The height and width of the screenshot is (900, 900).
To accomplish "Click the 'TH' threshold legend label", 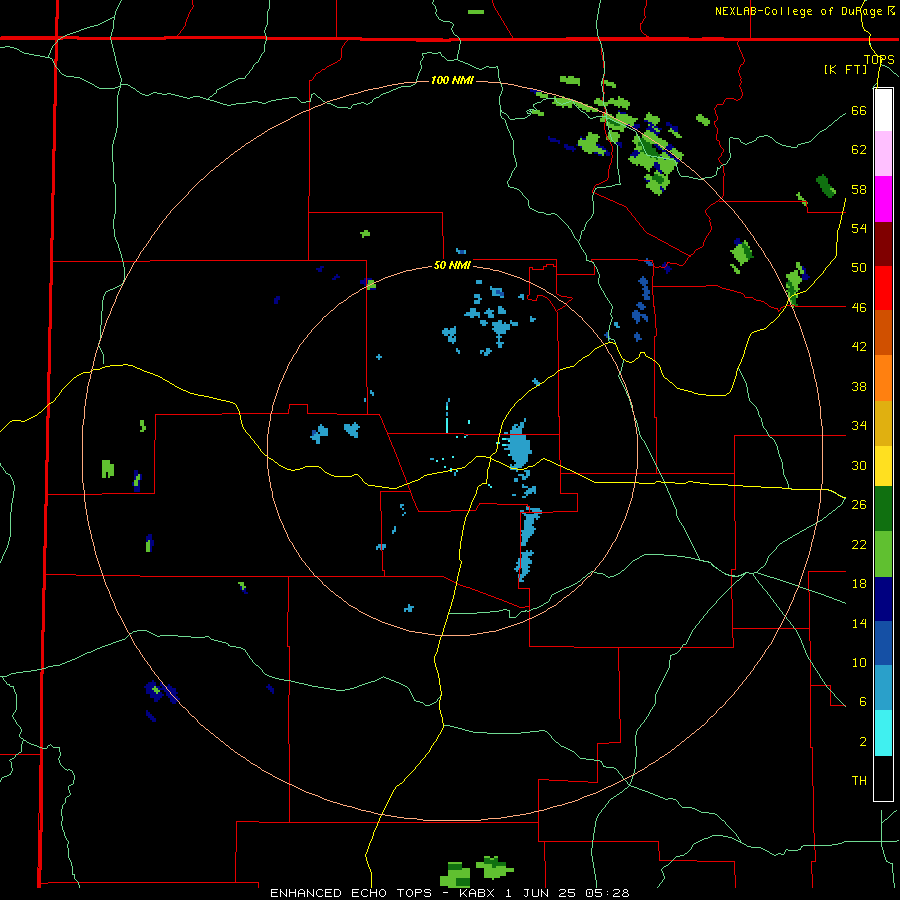I will (x=859, y=781).
